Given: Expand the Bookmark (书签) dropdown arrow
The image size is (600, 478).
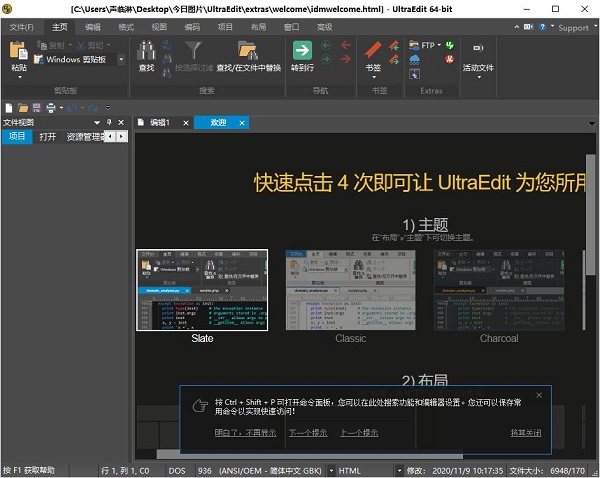Looking at the screenshot, I should [x=373, y=77].
